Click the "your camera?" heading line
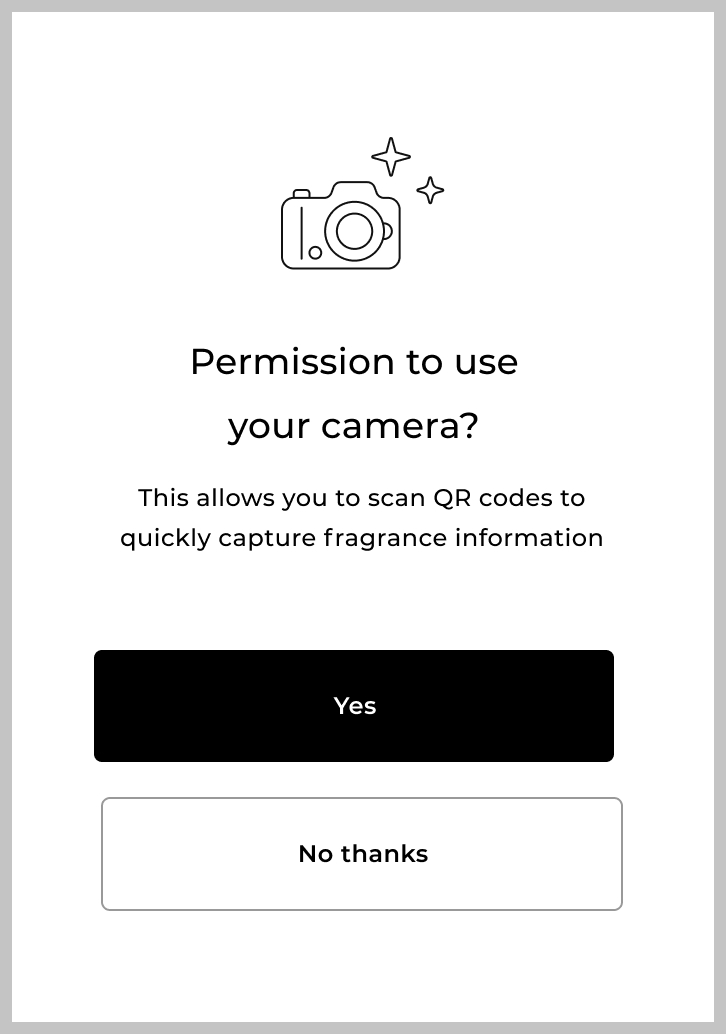 click(x=354, y=426)
